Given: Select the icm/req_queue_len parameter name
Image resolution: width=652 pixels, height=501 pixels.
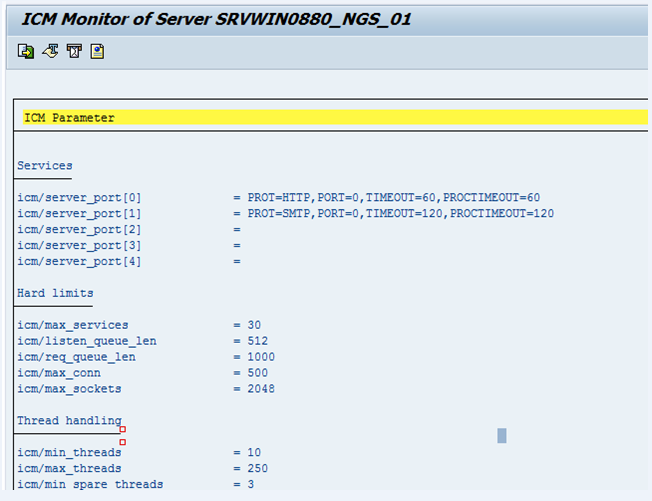Looking at the screenshot, I should tap(76, 358).
